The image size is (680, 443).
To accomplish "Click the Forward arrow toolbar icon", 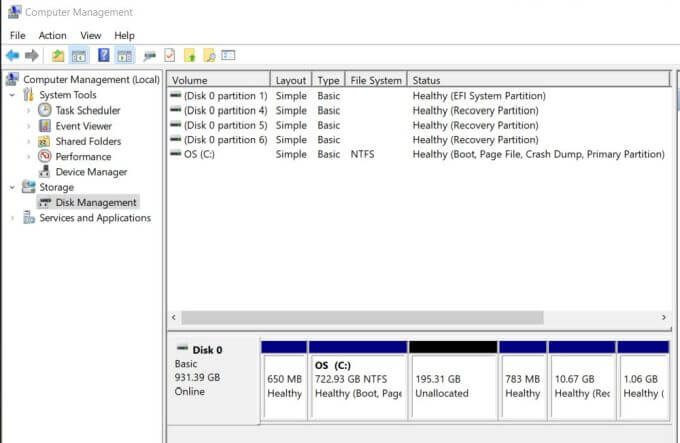I will (32, 55).
